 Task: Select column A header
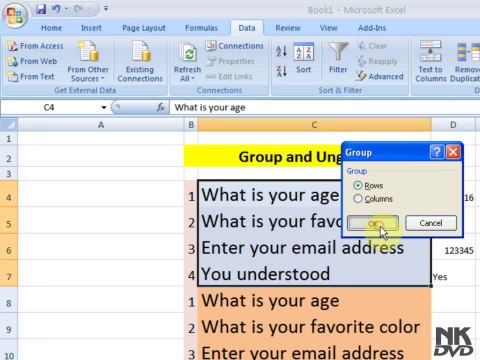tap(101, 125)
